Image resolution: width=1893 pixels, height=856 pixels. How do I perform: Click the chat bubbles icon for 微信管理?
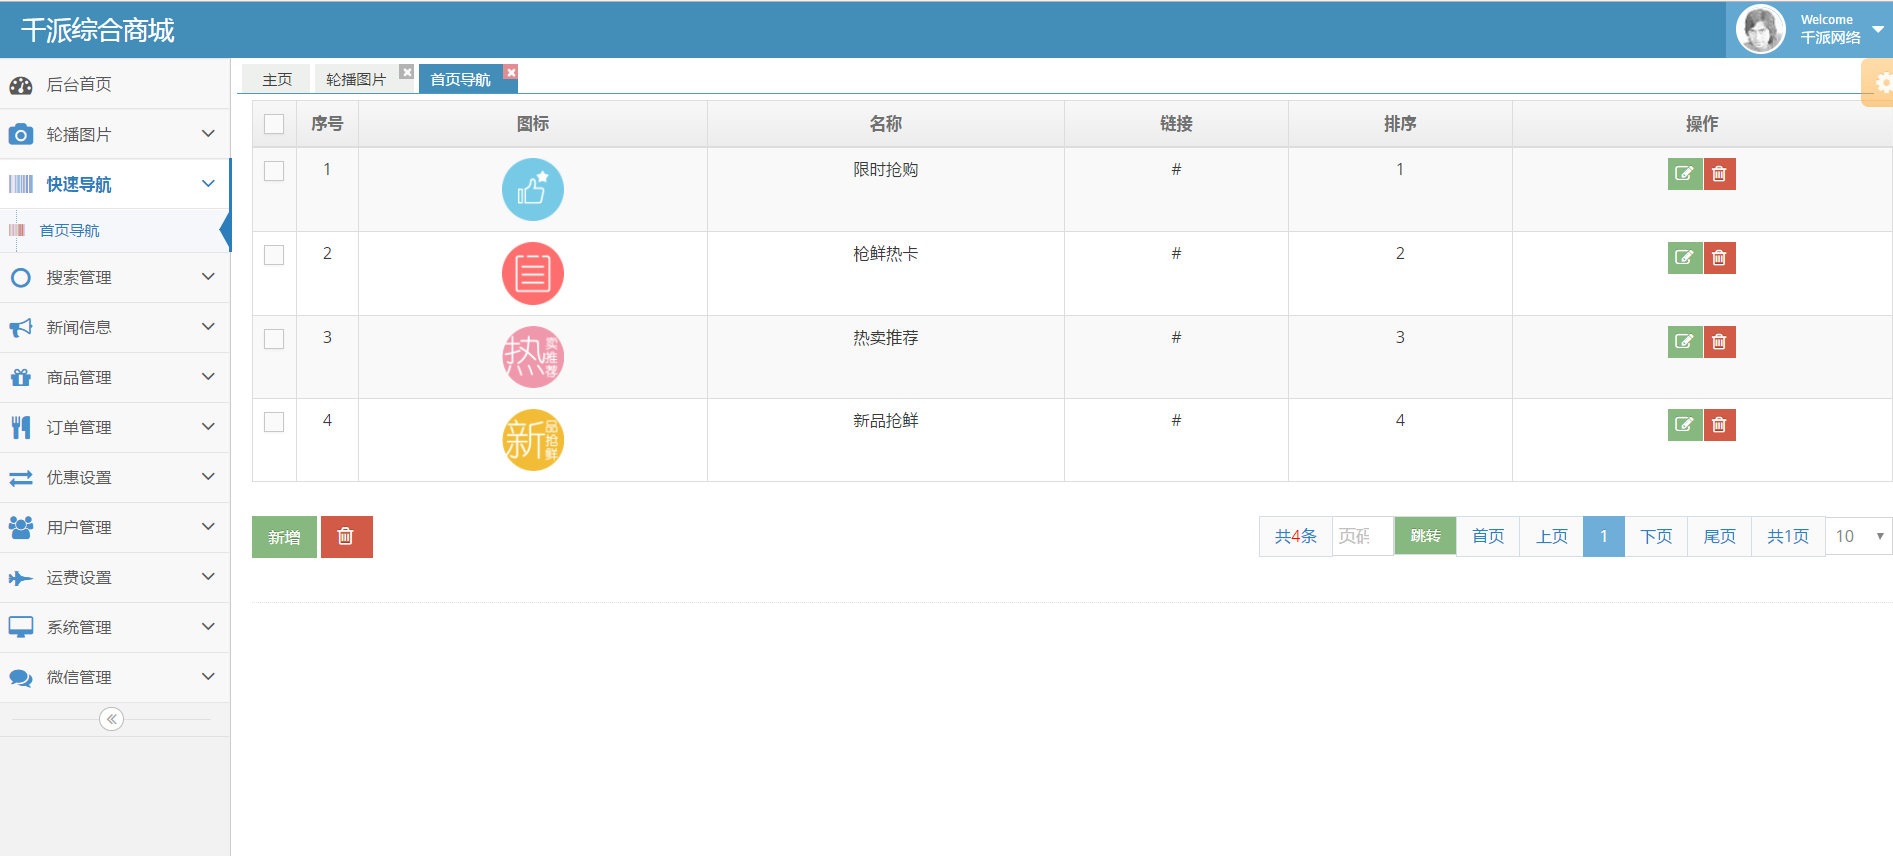click(21, 678)
